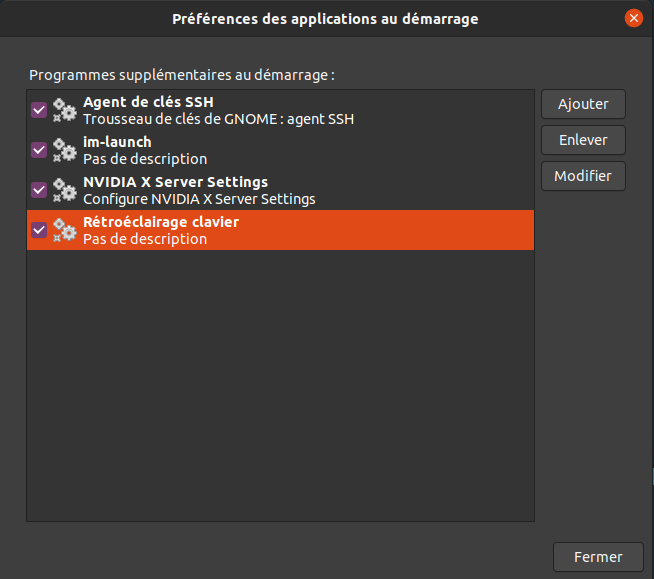Close the dialog using the Fermer button
Image resolution: width=654 pixels, height=579 pixels.
click(x=598, y=557)
